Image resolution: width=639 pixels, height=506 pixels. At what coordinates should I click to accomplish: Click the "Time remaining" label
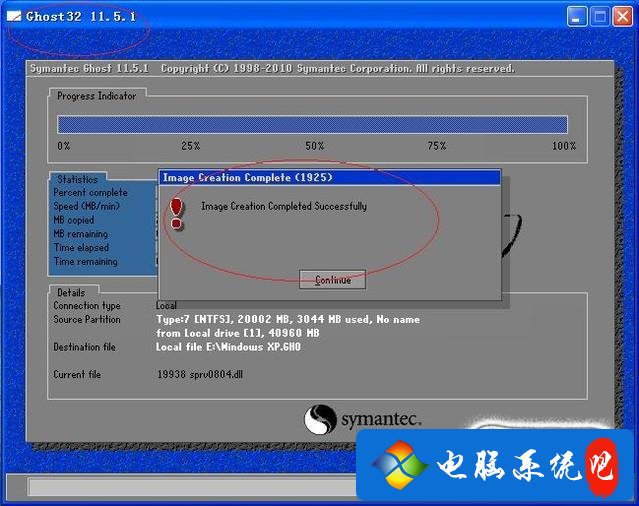point(86,262)
